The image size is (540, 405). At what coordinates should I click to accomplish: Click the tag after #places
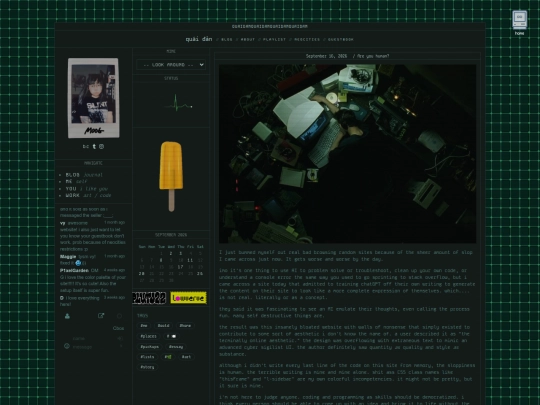(x=171, y=336)
